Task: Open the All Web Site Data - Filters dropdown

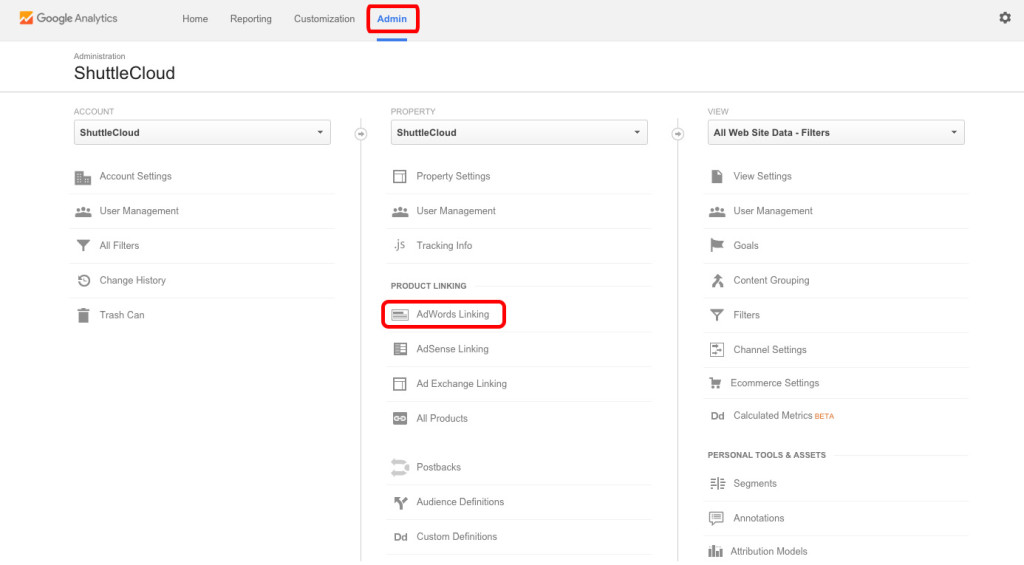Action: pos(835,133)
